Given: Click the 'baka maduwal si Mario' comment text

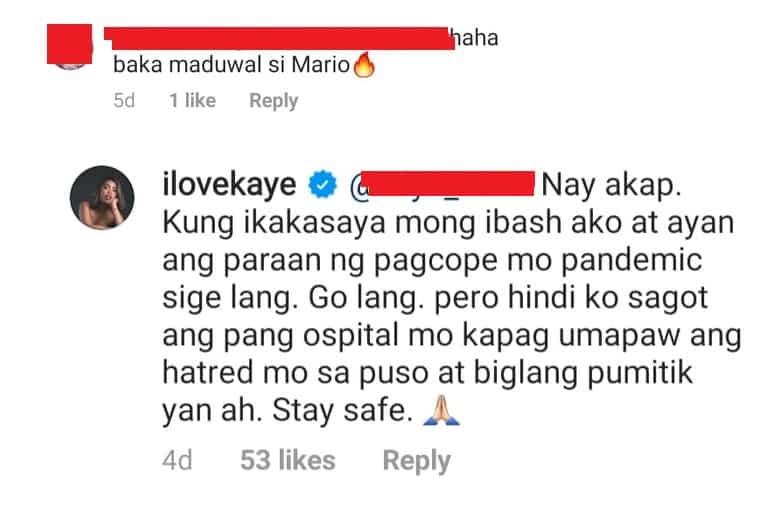Looking at the screenshot, I should [231, 65].
